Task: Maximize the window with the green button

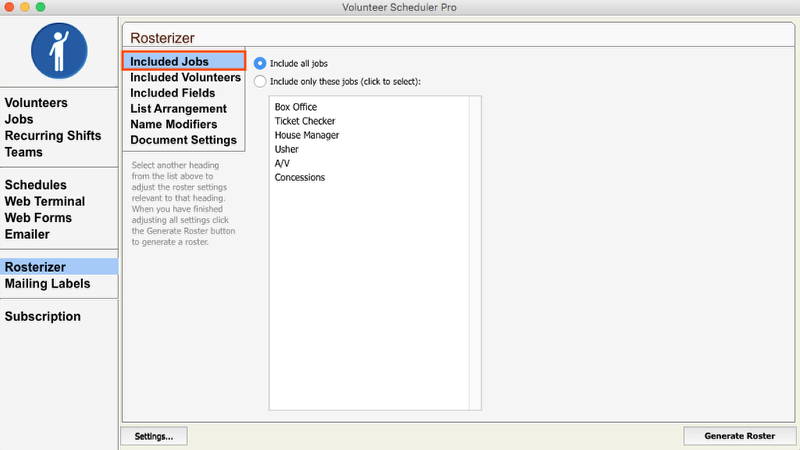Action: (x=41, y=7)
